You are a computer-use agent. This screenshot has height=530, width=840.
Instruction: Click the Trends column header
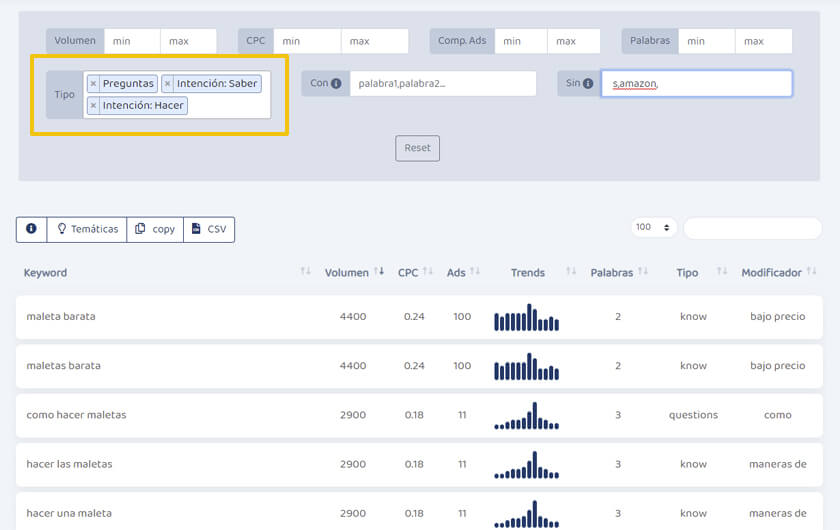click(x=528, y=273)
